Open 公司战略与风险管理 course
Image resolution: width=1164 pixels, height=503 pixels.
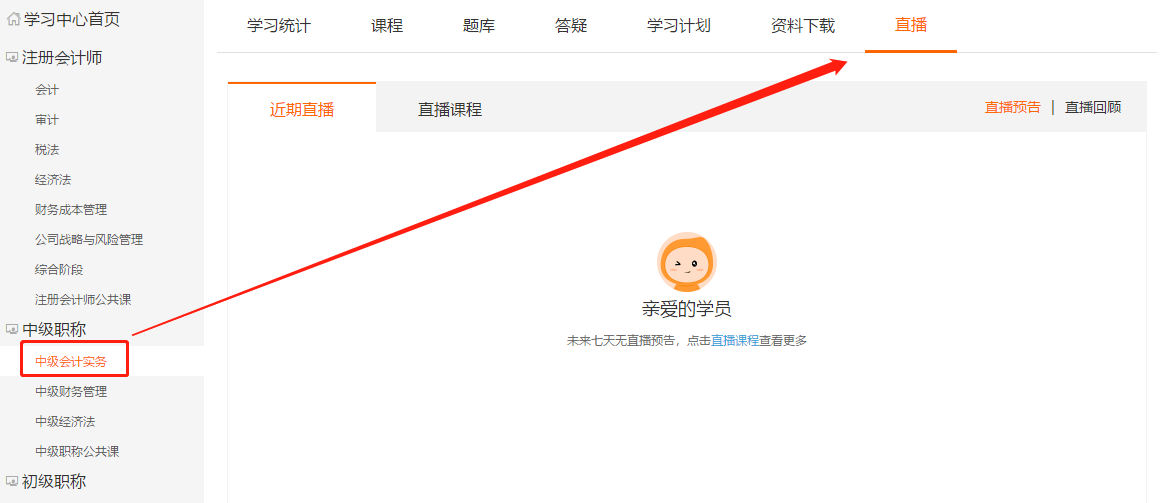click(89, 240)
